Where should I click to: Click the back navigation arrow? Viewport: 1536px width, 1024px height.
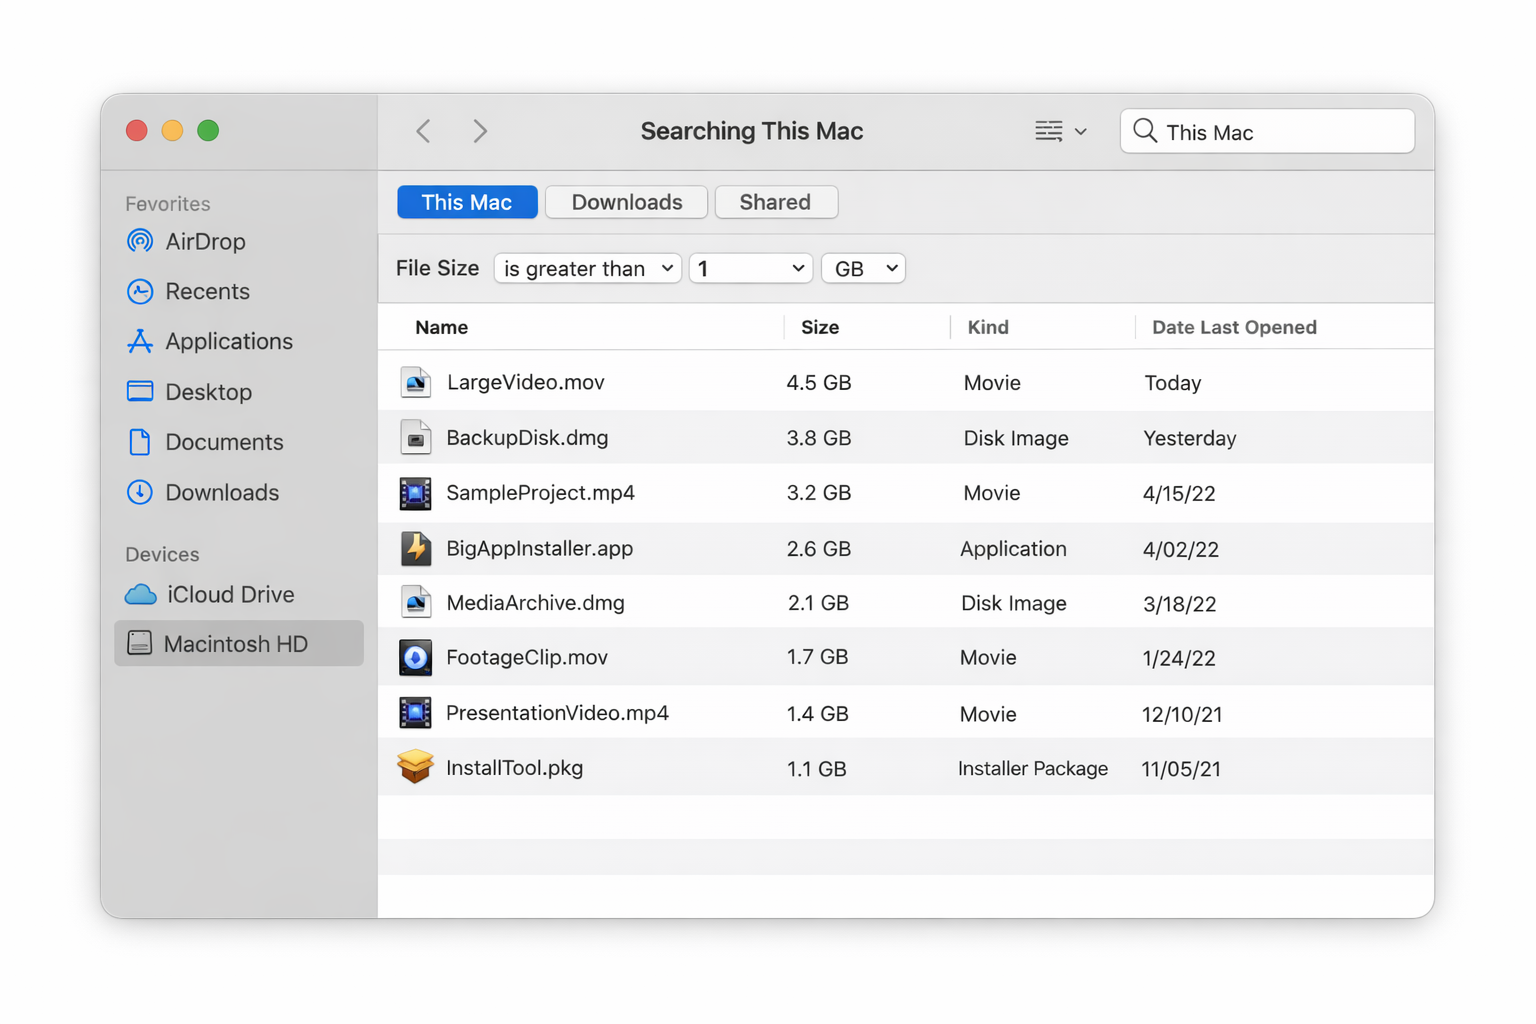424,131
